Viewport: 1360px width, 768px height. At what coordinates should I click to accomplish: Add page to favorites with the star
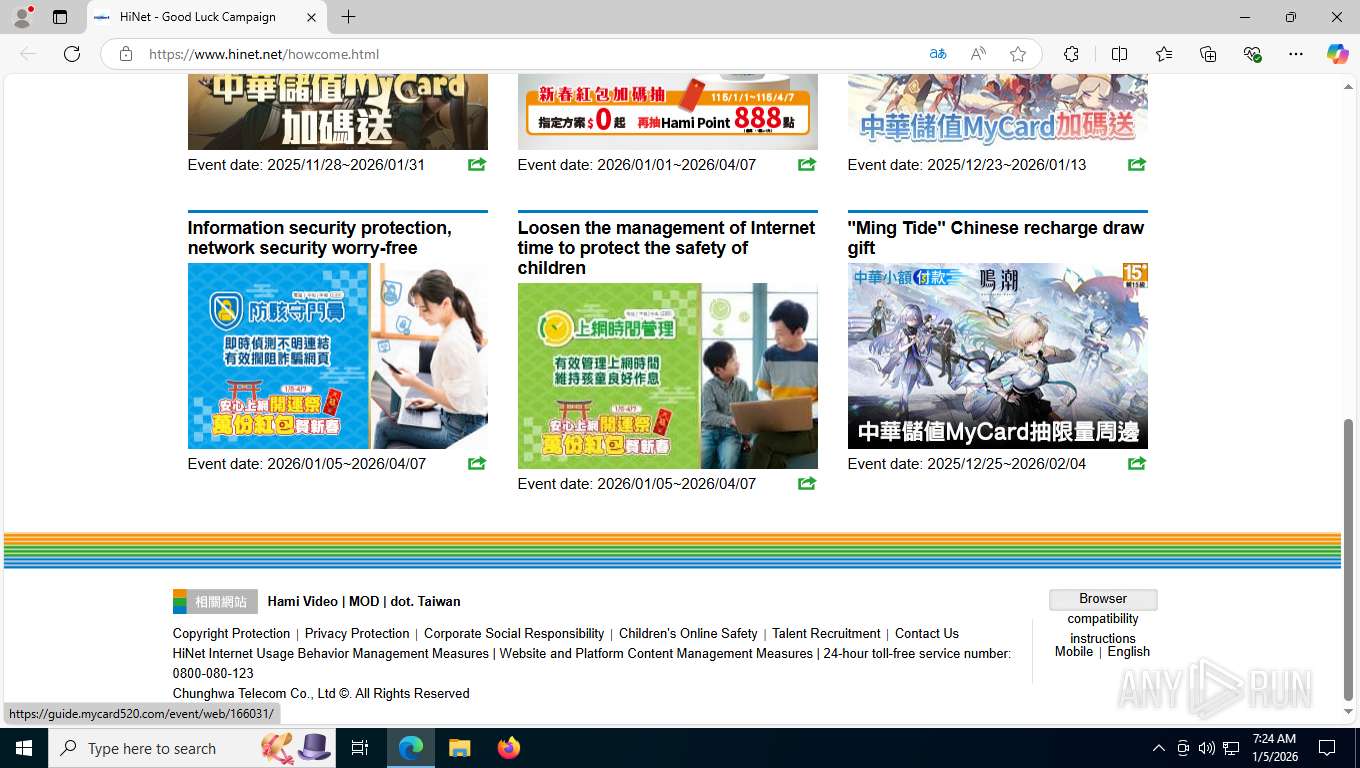(1018, 54)
